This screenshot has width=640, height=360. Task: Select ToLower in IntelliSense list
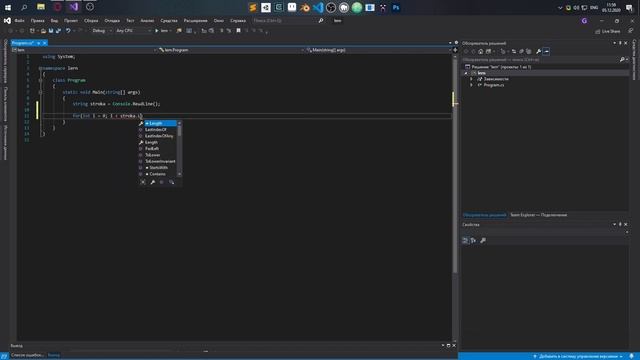153,155
